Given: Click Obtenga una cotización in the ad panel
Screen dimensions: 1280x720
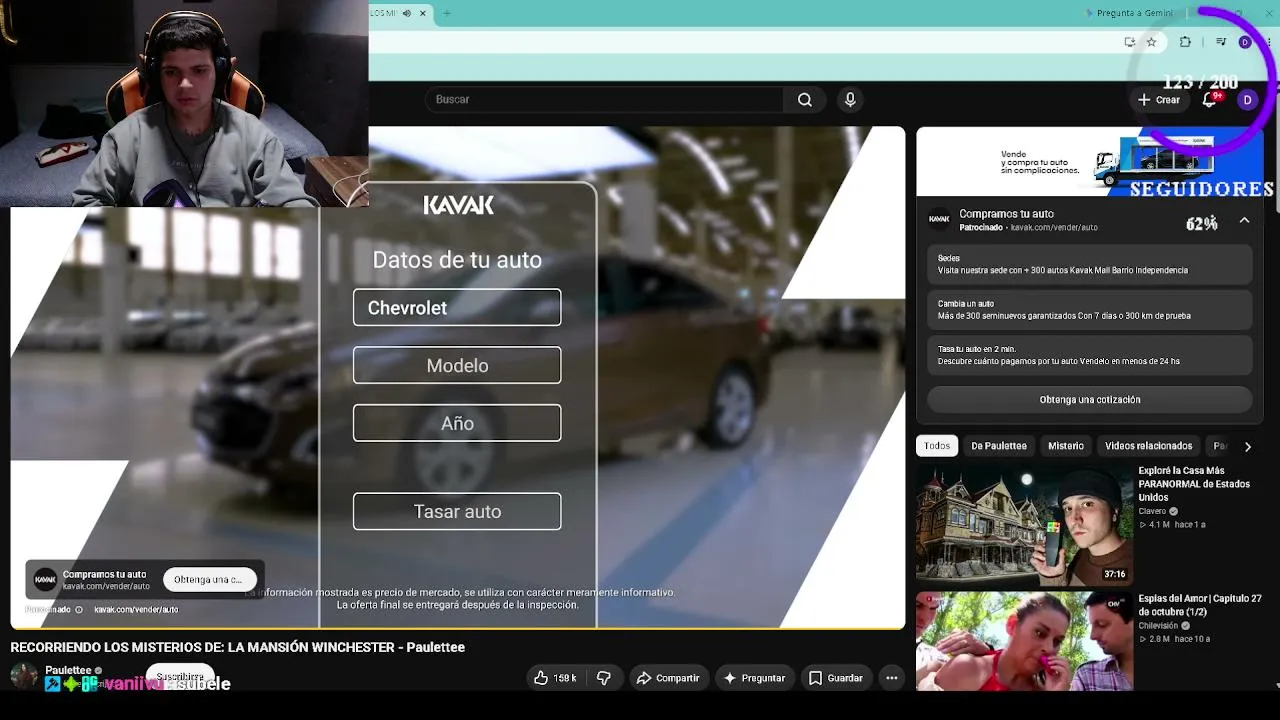Looking at the screenshot, I should (1090, 400).
